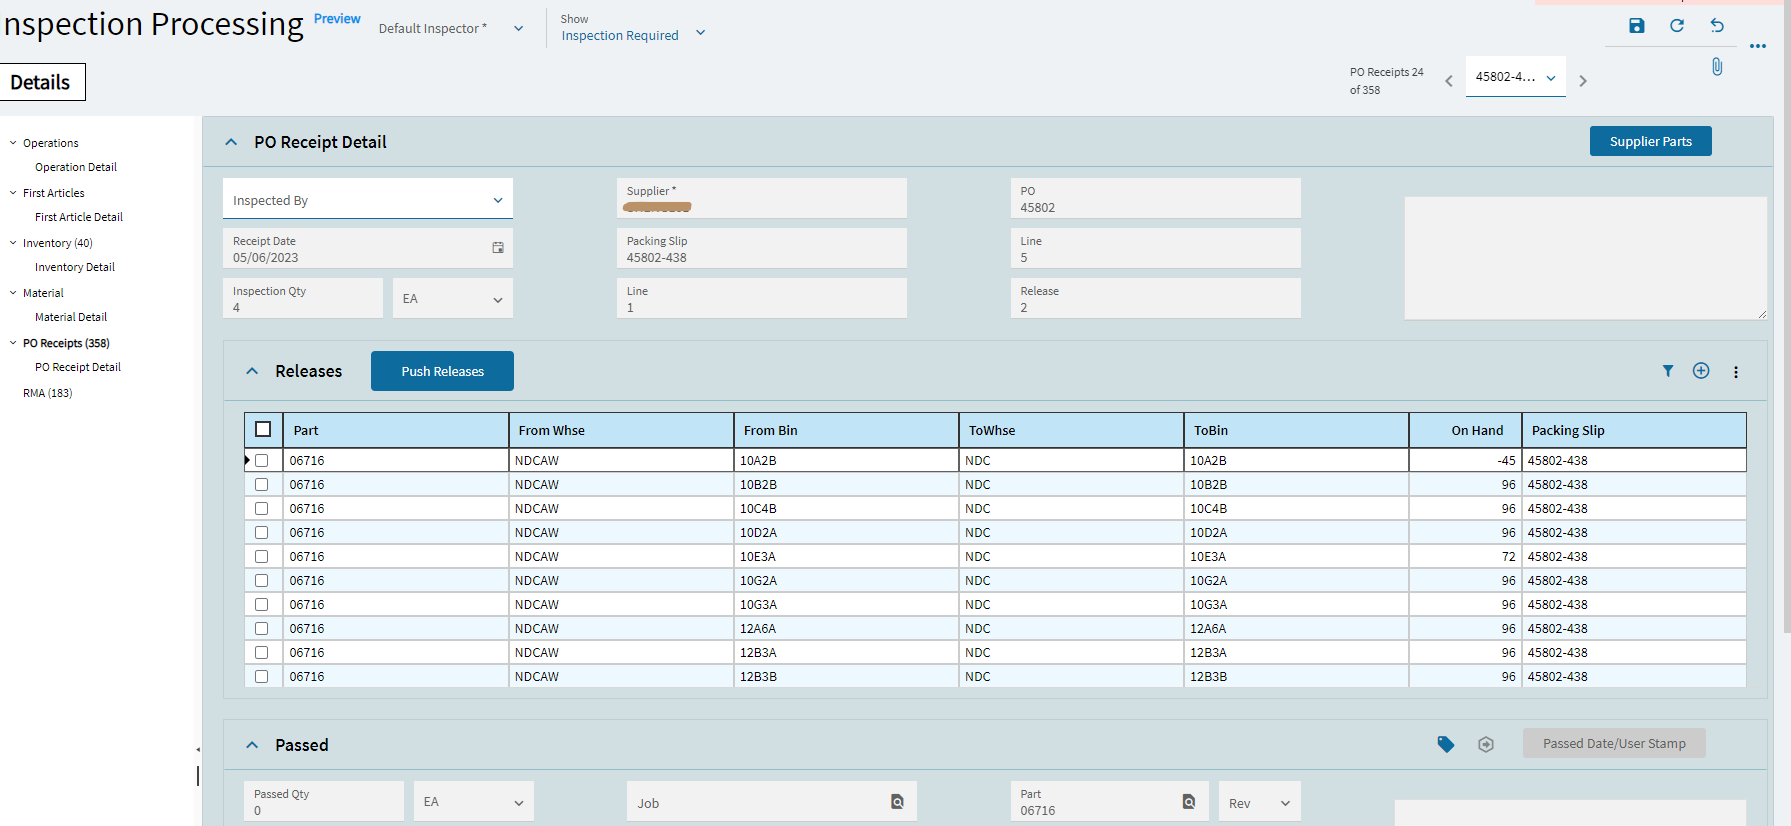Collapse the Passed section
Screen dimensions: 1791x826
pyautogui.click(x=252, y=745)
